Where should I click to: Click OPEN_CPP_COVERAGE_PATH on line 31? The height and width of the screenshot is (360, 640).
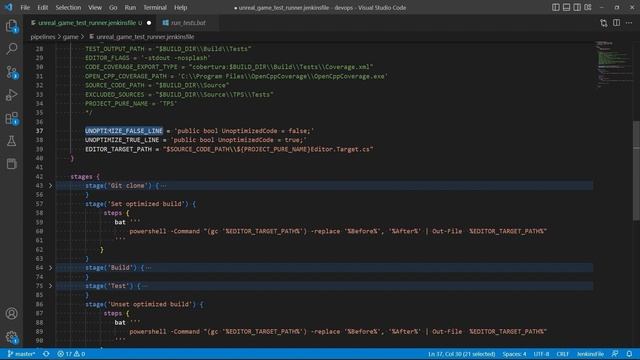point(126,76)
